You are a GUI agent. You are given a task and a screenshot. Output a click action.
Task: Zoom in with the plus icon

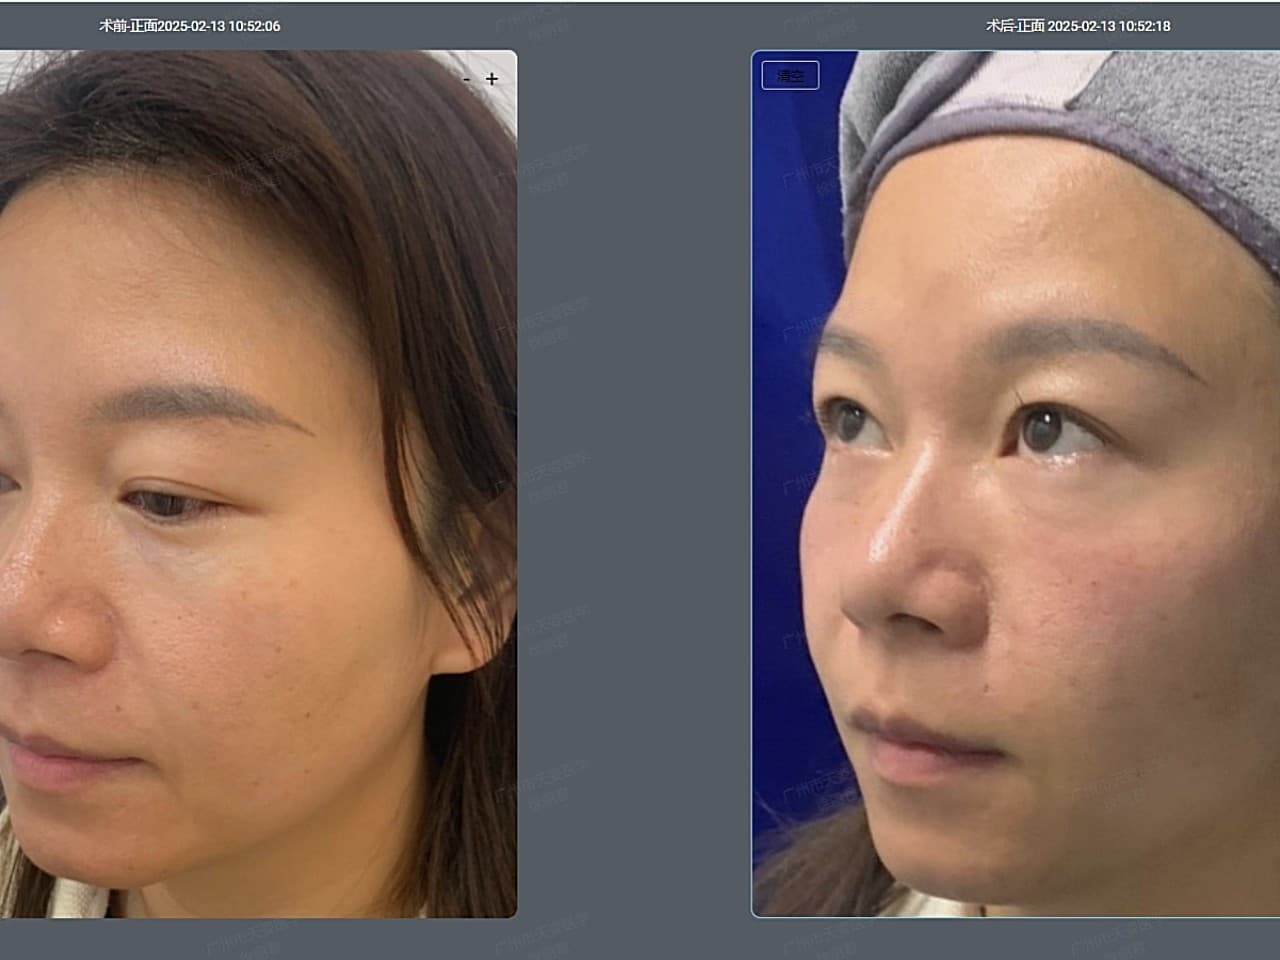point(491,79)
